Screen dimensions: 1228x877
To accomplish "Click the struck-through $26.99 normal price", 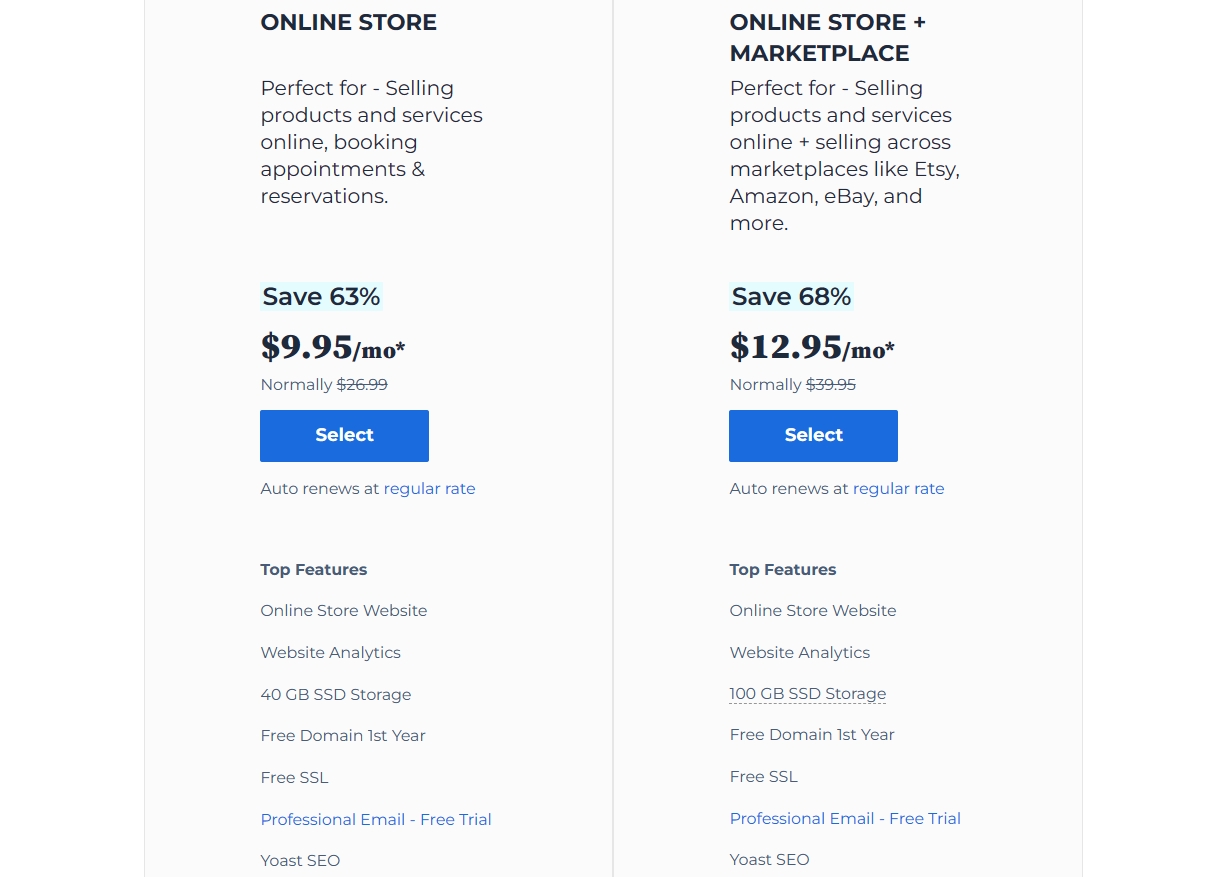I will pyautogui.click(x=362, y=385).
